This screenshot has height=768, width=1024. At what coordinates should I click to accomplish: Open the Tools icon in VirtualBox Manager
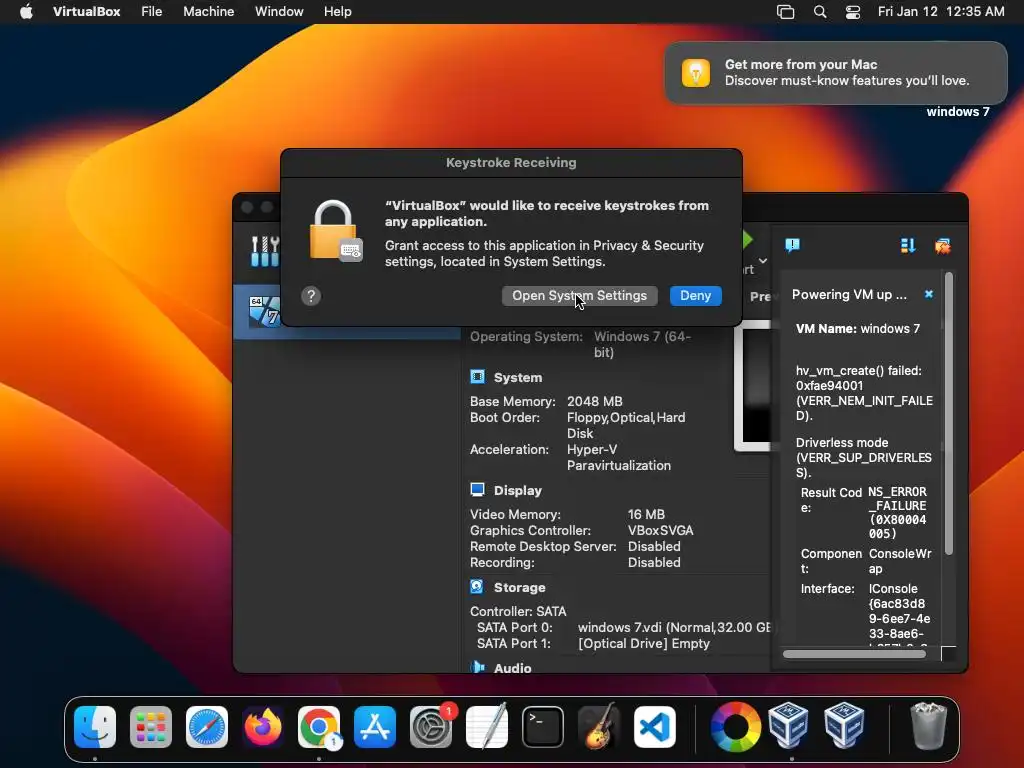265,251
